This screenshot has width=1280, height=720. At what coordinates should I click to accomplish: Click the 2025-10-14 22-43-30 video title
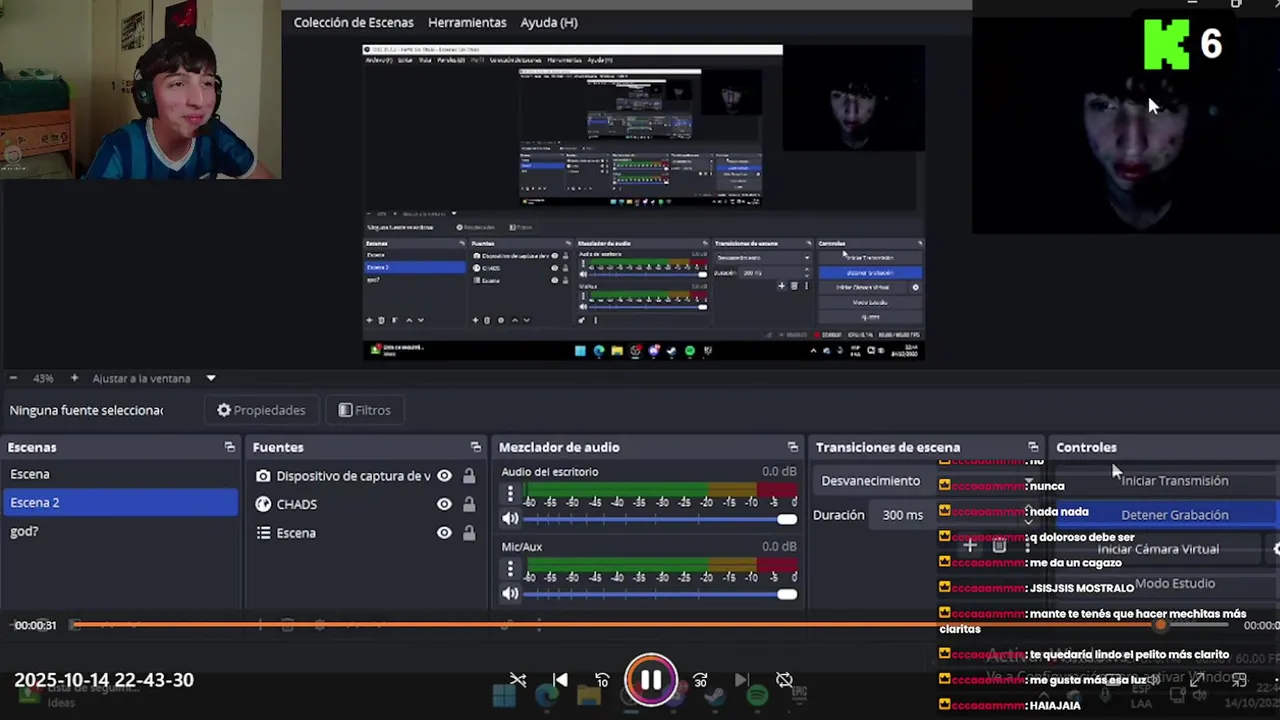pos(104,680)
